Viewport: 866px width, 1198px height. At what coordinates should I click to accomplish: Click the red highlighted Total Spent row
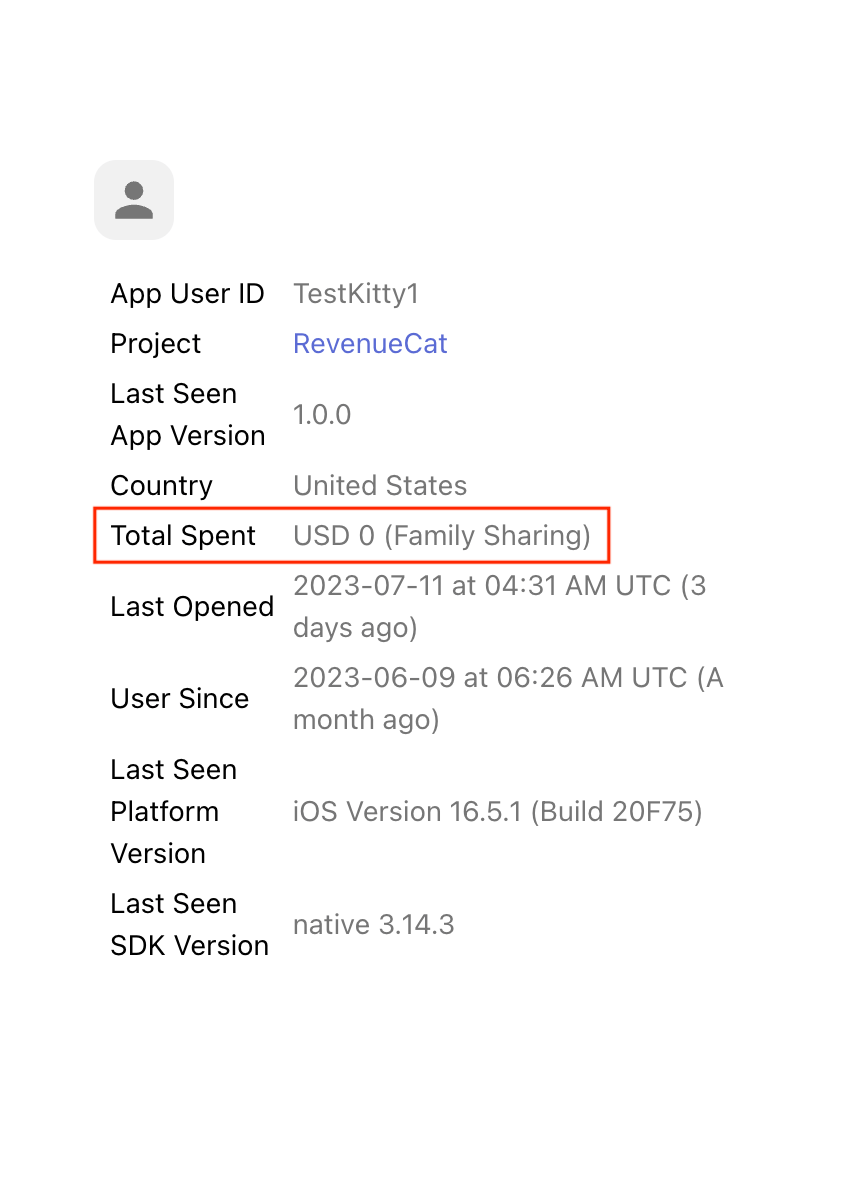[x=352, y=536]
